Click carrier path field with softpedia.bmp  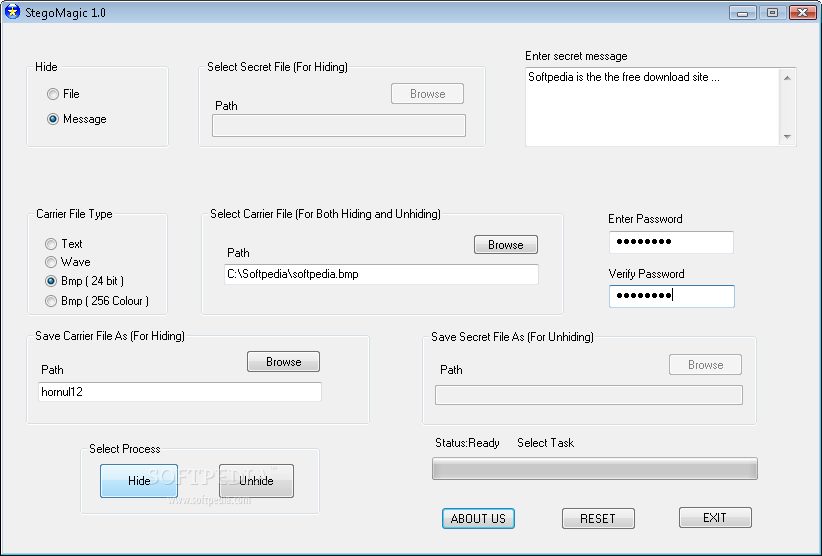click(381, 274)
